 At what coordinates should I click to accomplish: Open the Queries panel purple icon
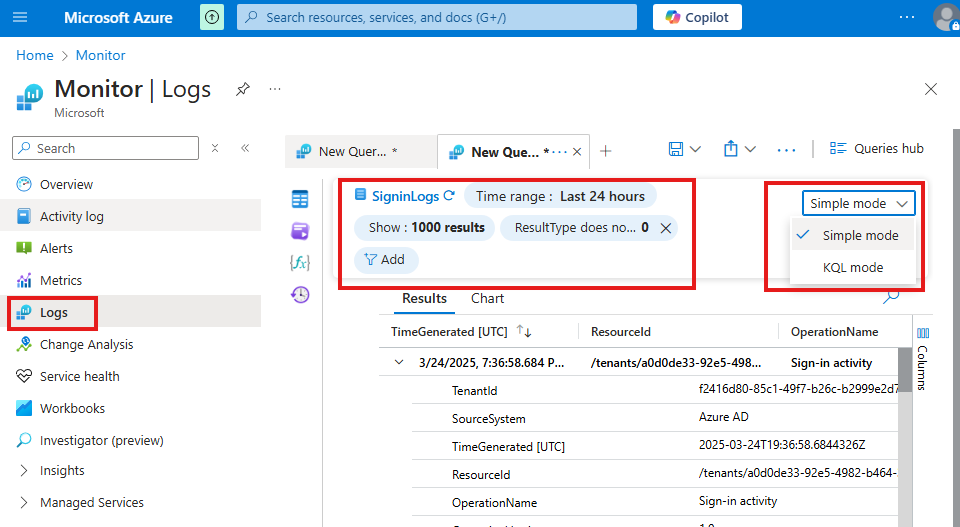point(300,231)
